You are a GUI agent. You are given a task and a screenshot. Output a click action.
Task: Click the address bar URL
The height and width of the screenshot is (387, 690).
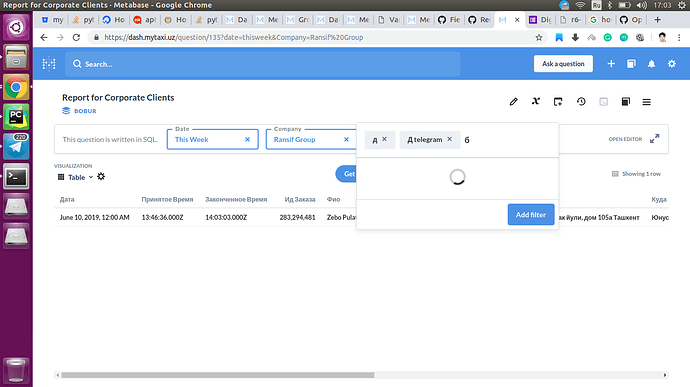point(234,37)
